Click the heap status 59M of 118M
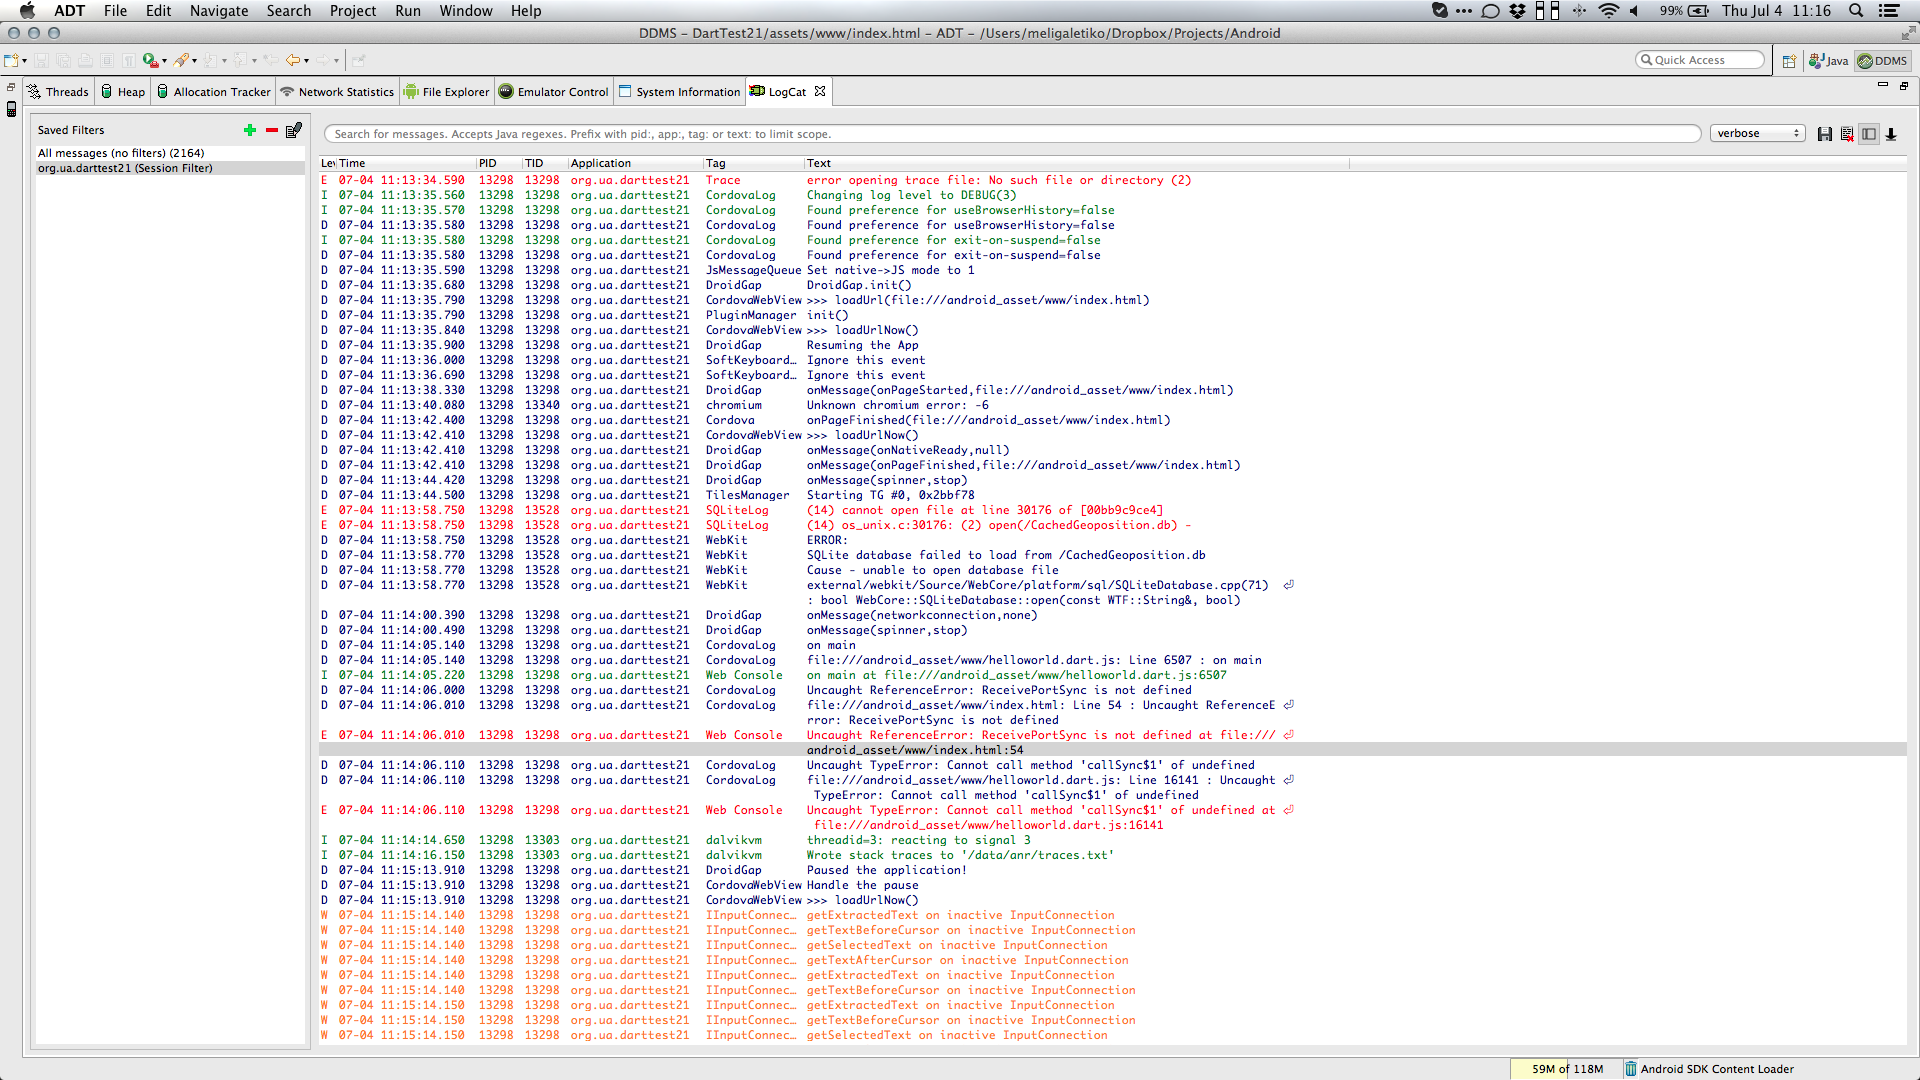This screenshot has height=1080, width=1920. (1566, 1069)
